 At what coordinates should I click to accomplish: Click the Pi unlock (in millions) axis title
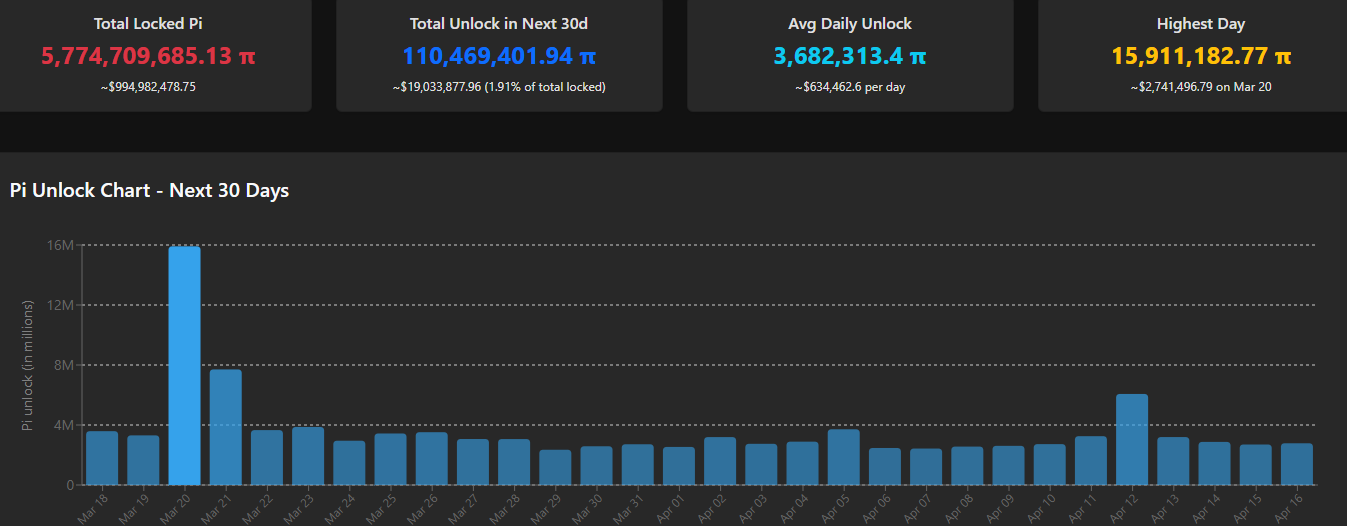28,365
